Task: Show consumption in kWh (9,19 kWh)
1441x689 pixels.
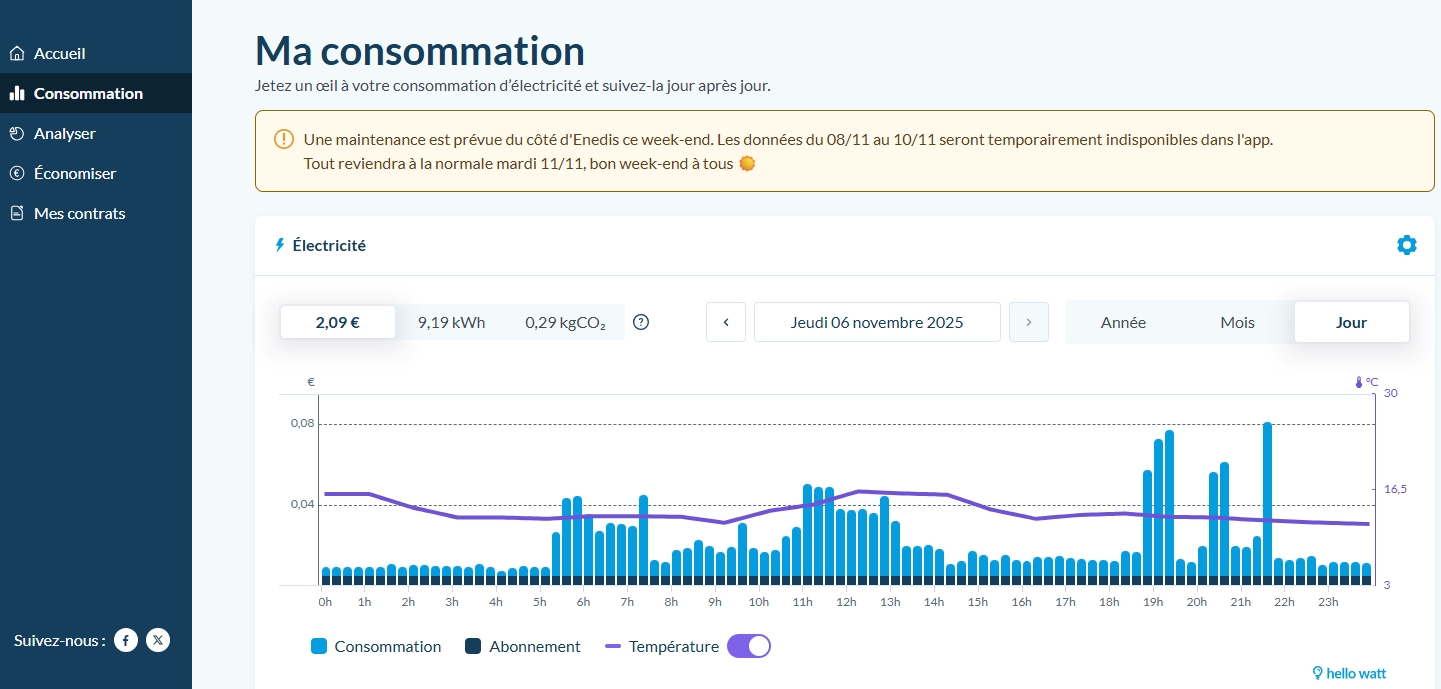Action: pos(451,322)
